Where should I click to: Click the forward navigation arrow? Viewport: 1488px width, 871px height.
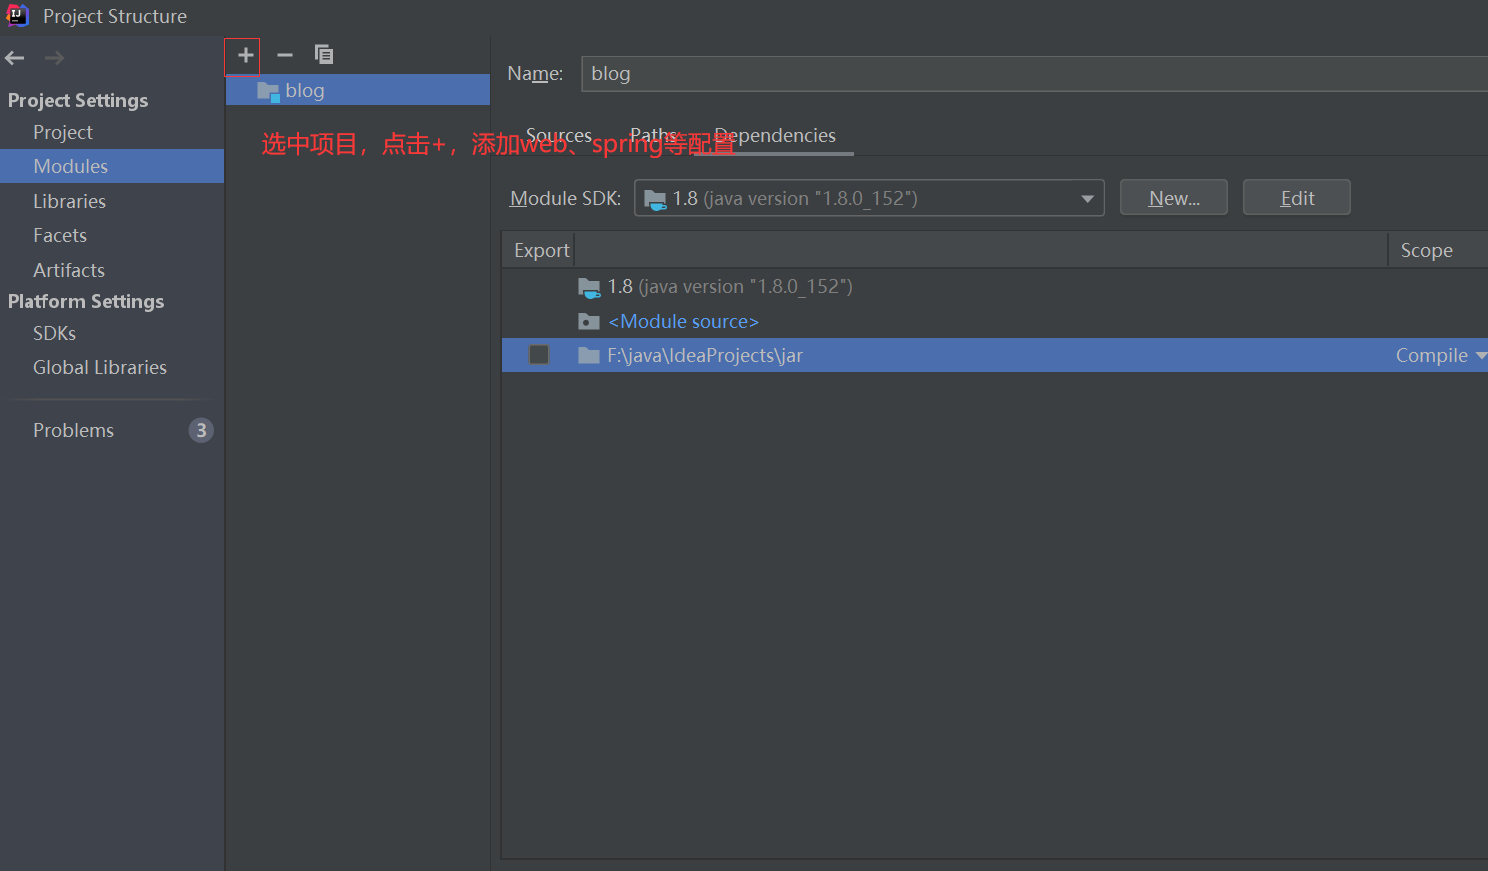point(52,57)
